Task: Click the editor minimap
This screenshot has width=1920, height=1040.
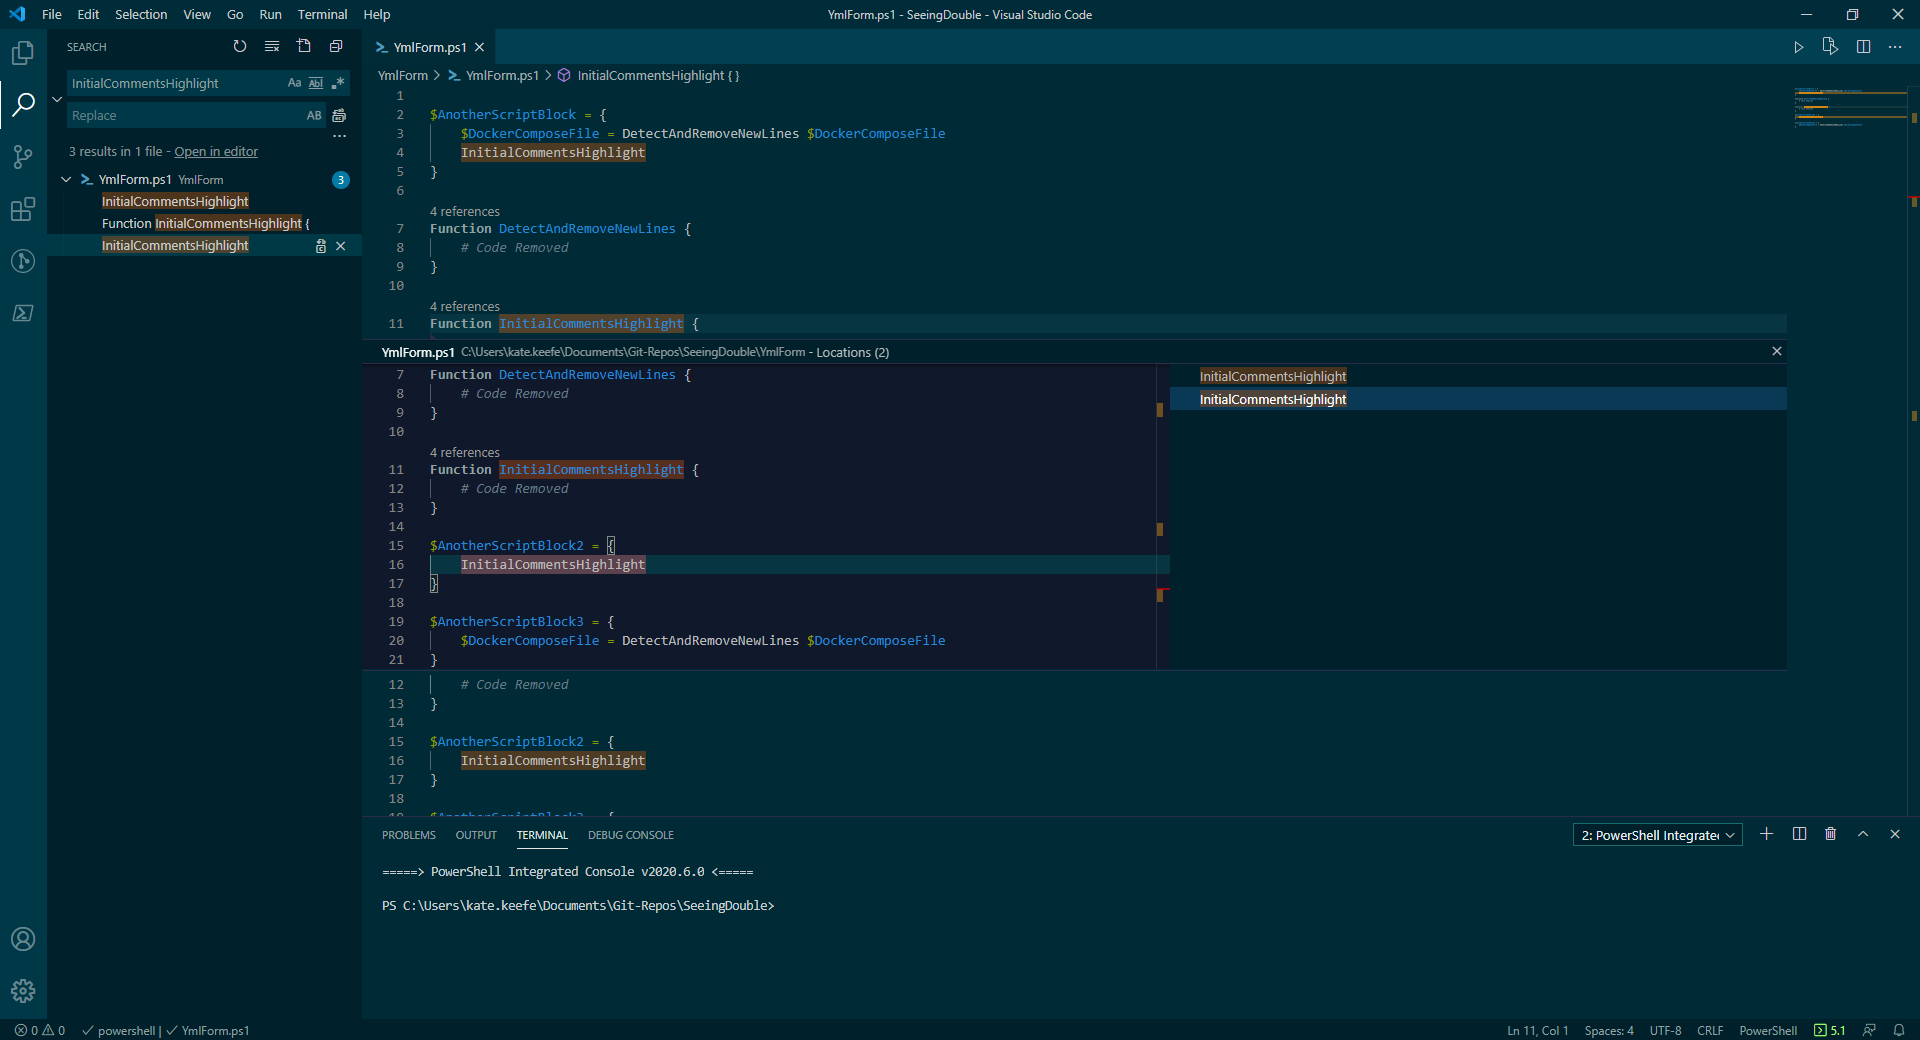Action: pos(1849,108)
